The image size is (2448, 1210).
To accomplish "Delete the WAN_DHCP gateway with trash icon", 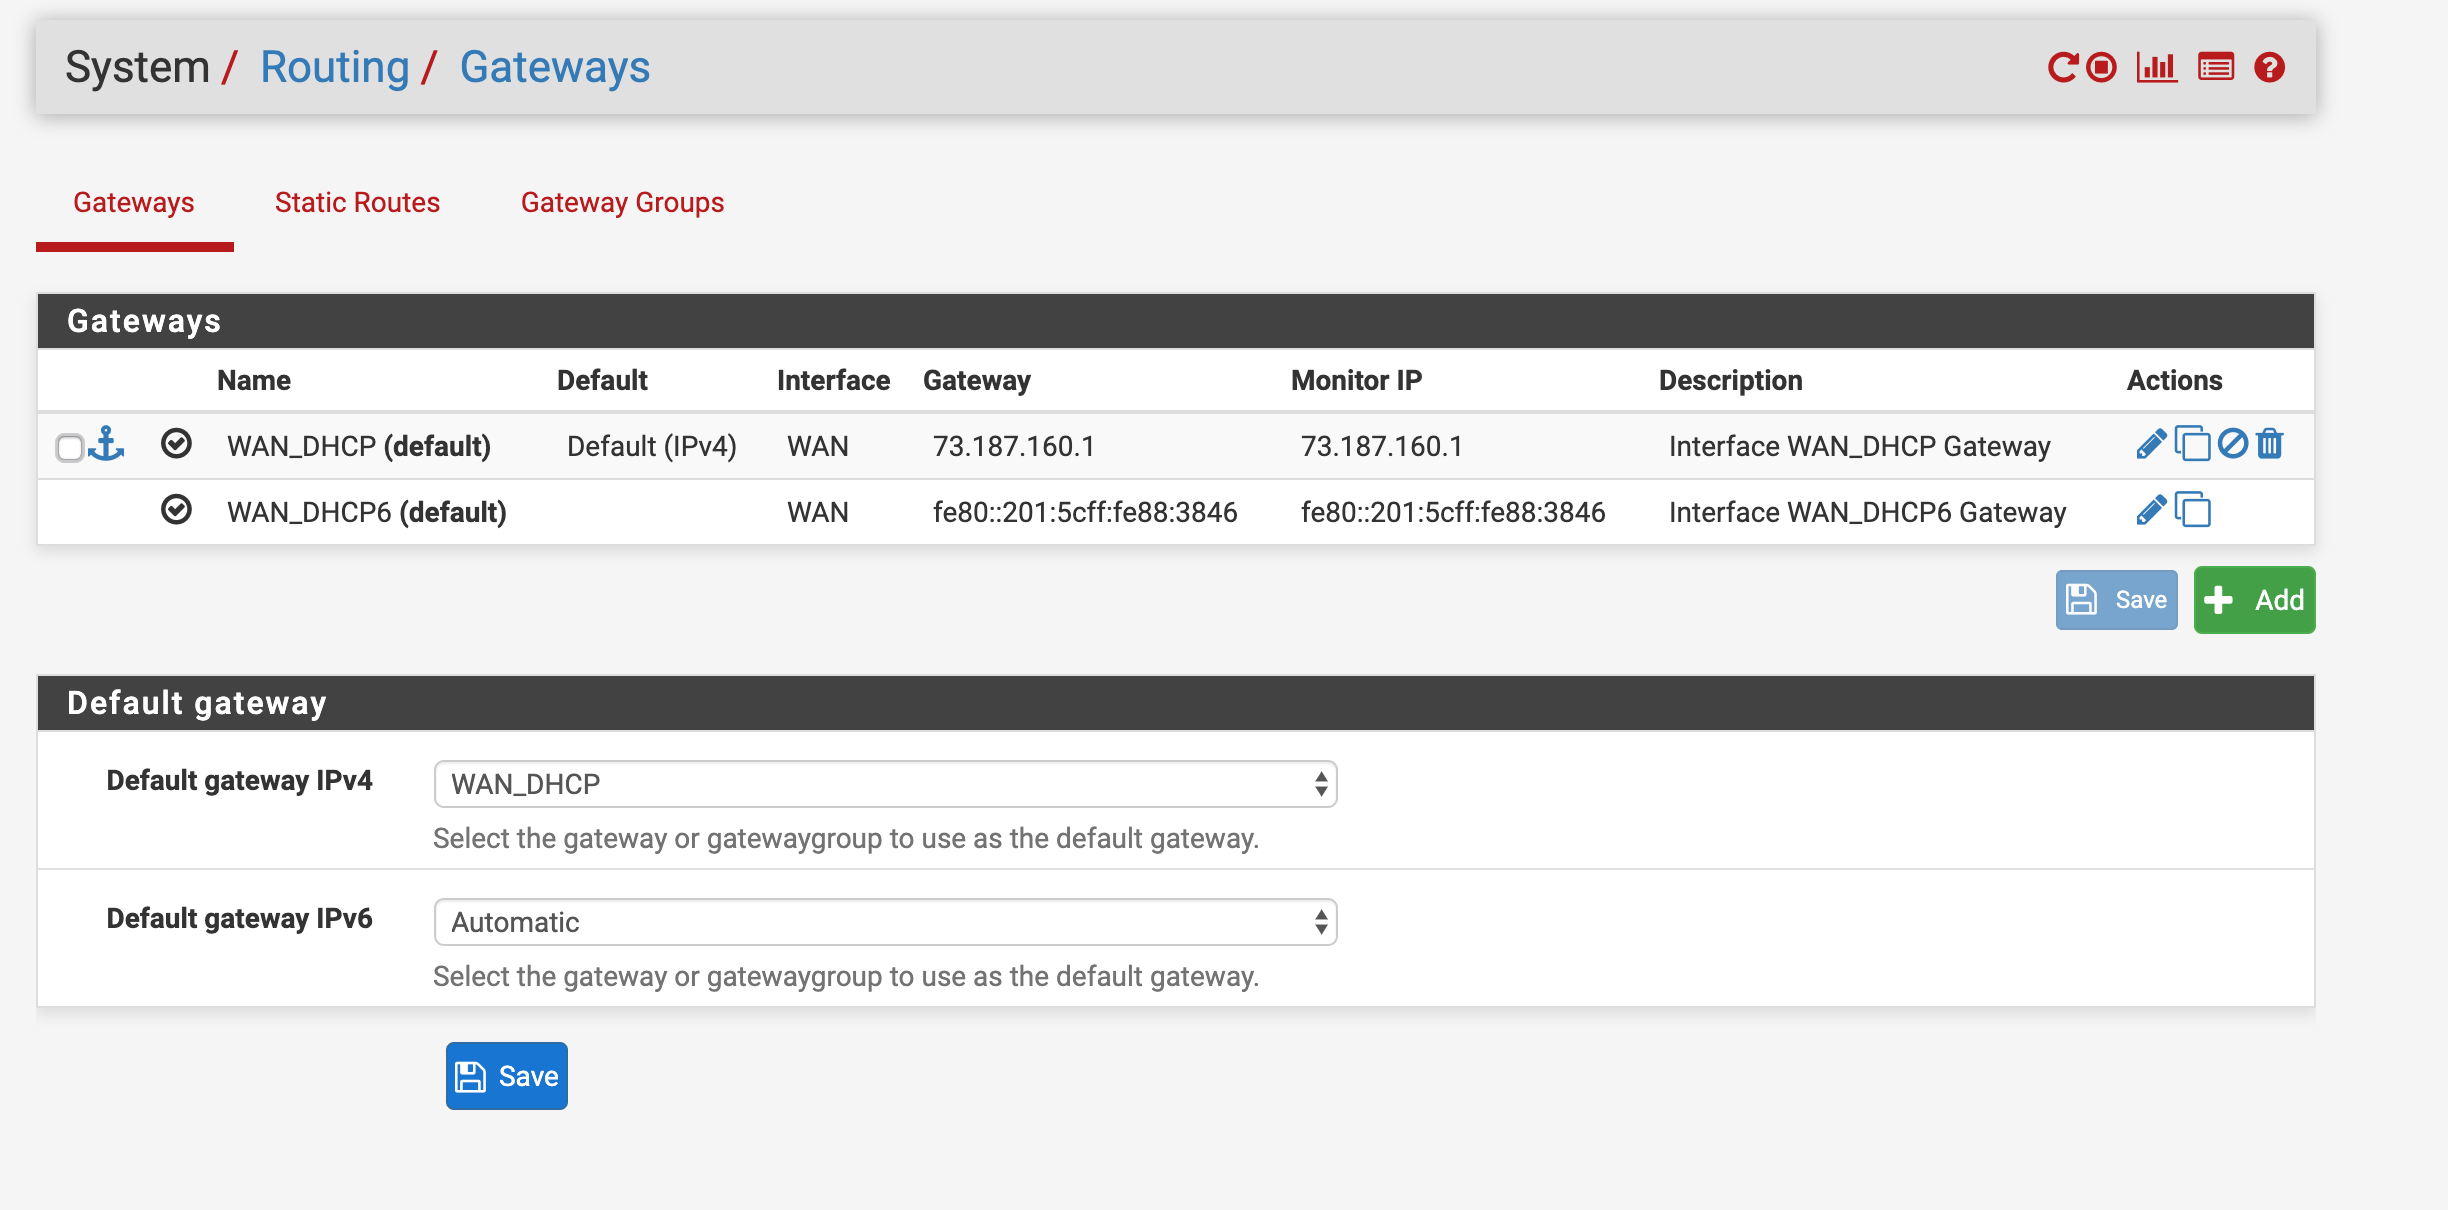I will coord(2270,443).
